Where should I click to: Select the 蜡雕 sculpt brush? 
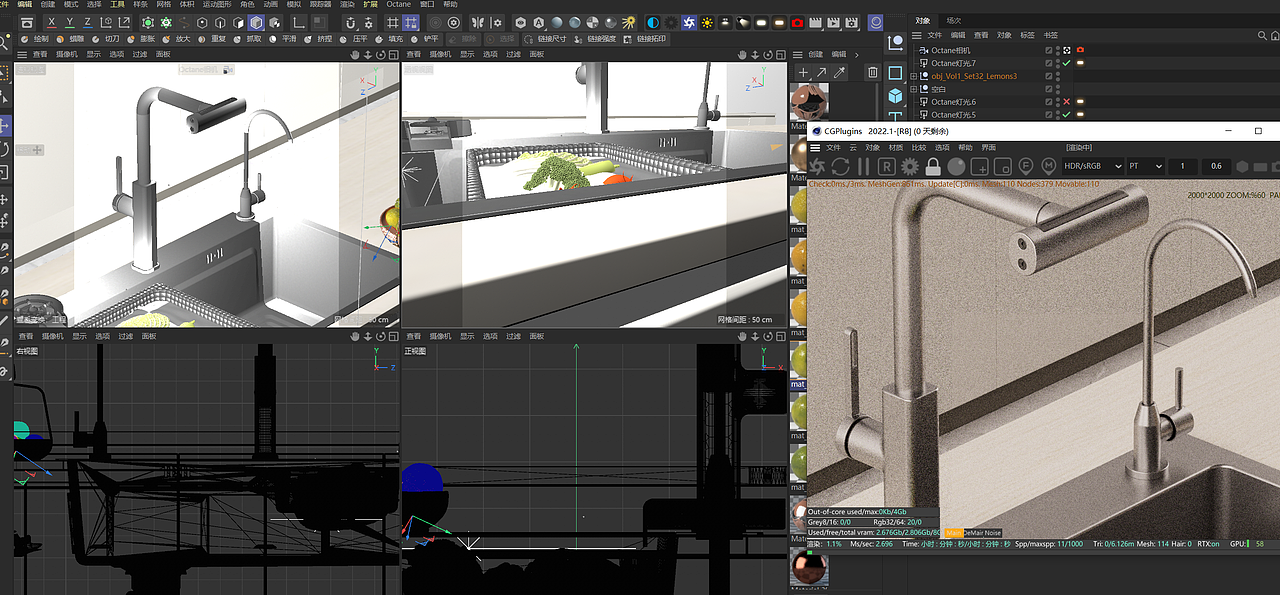point(71,39)
